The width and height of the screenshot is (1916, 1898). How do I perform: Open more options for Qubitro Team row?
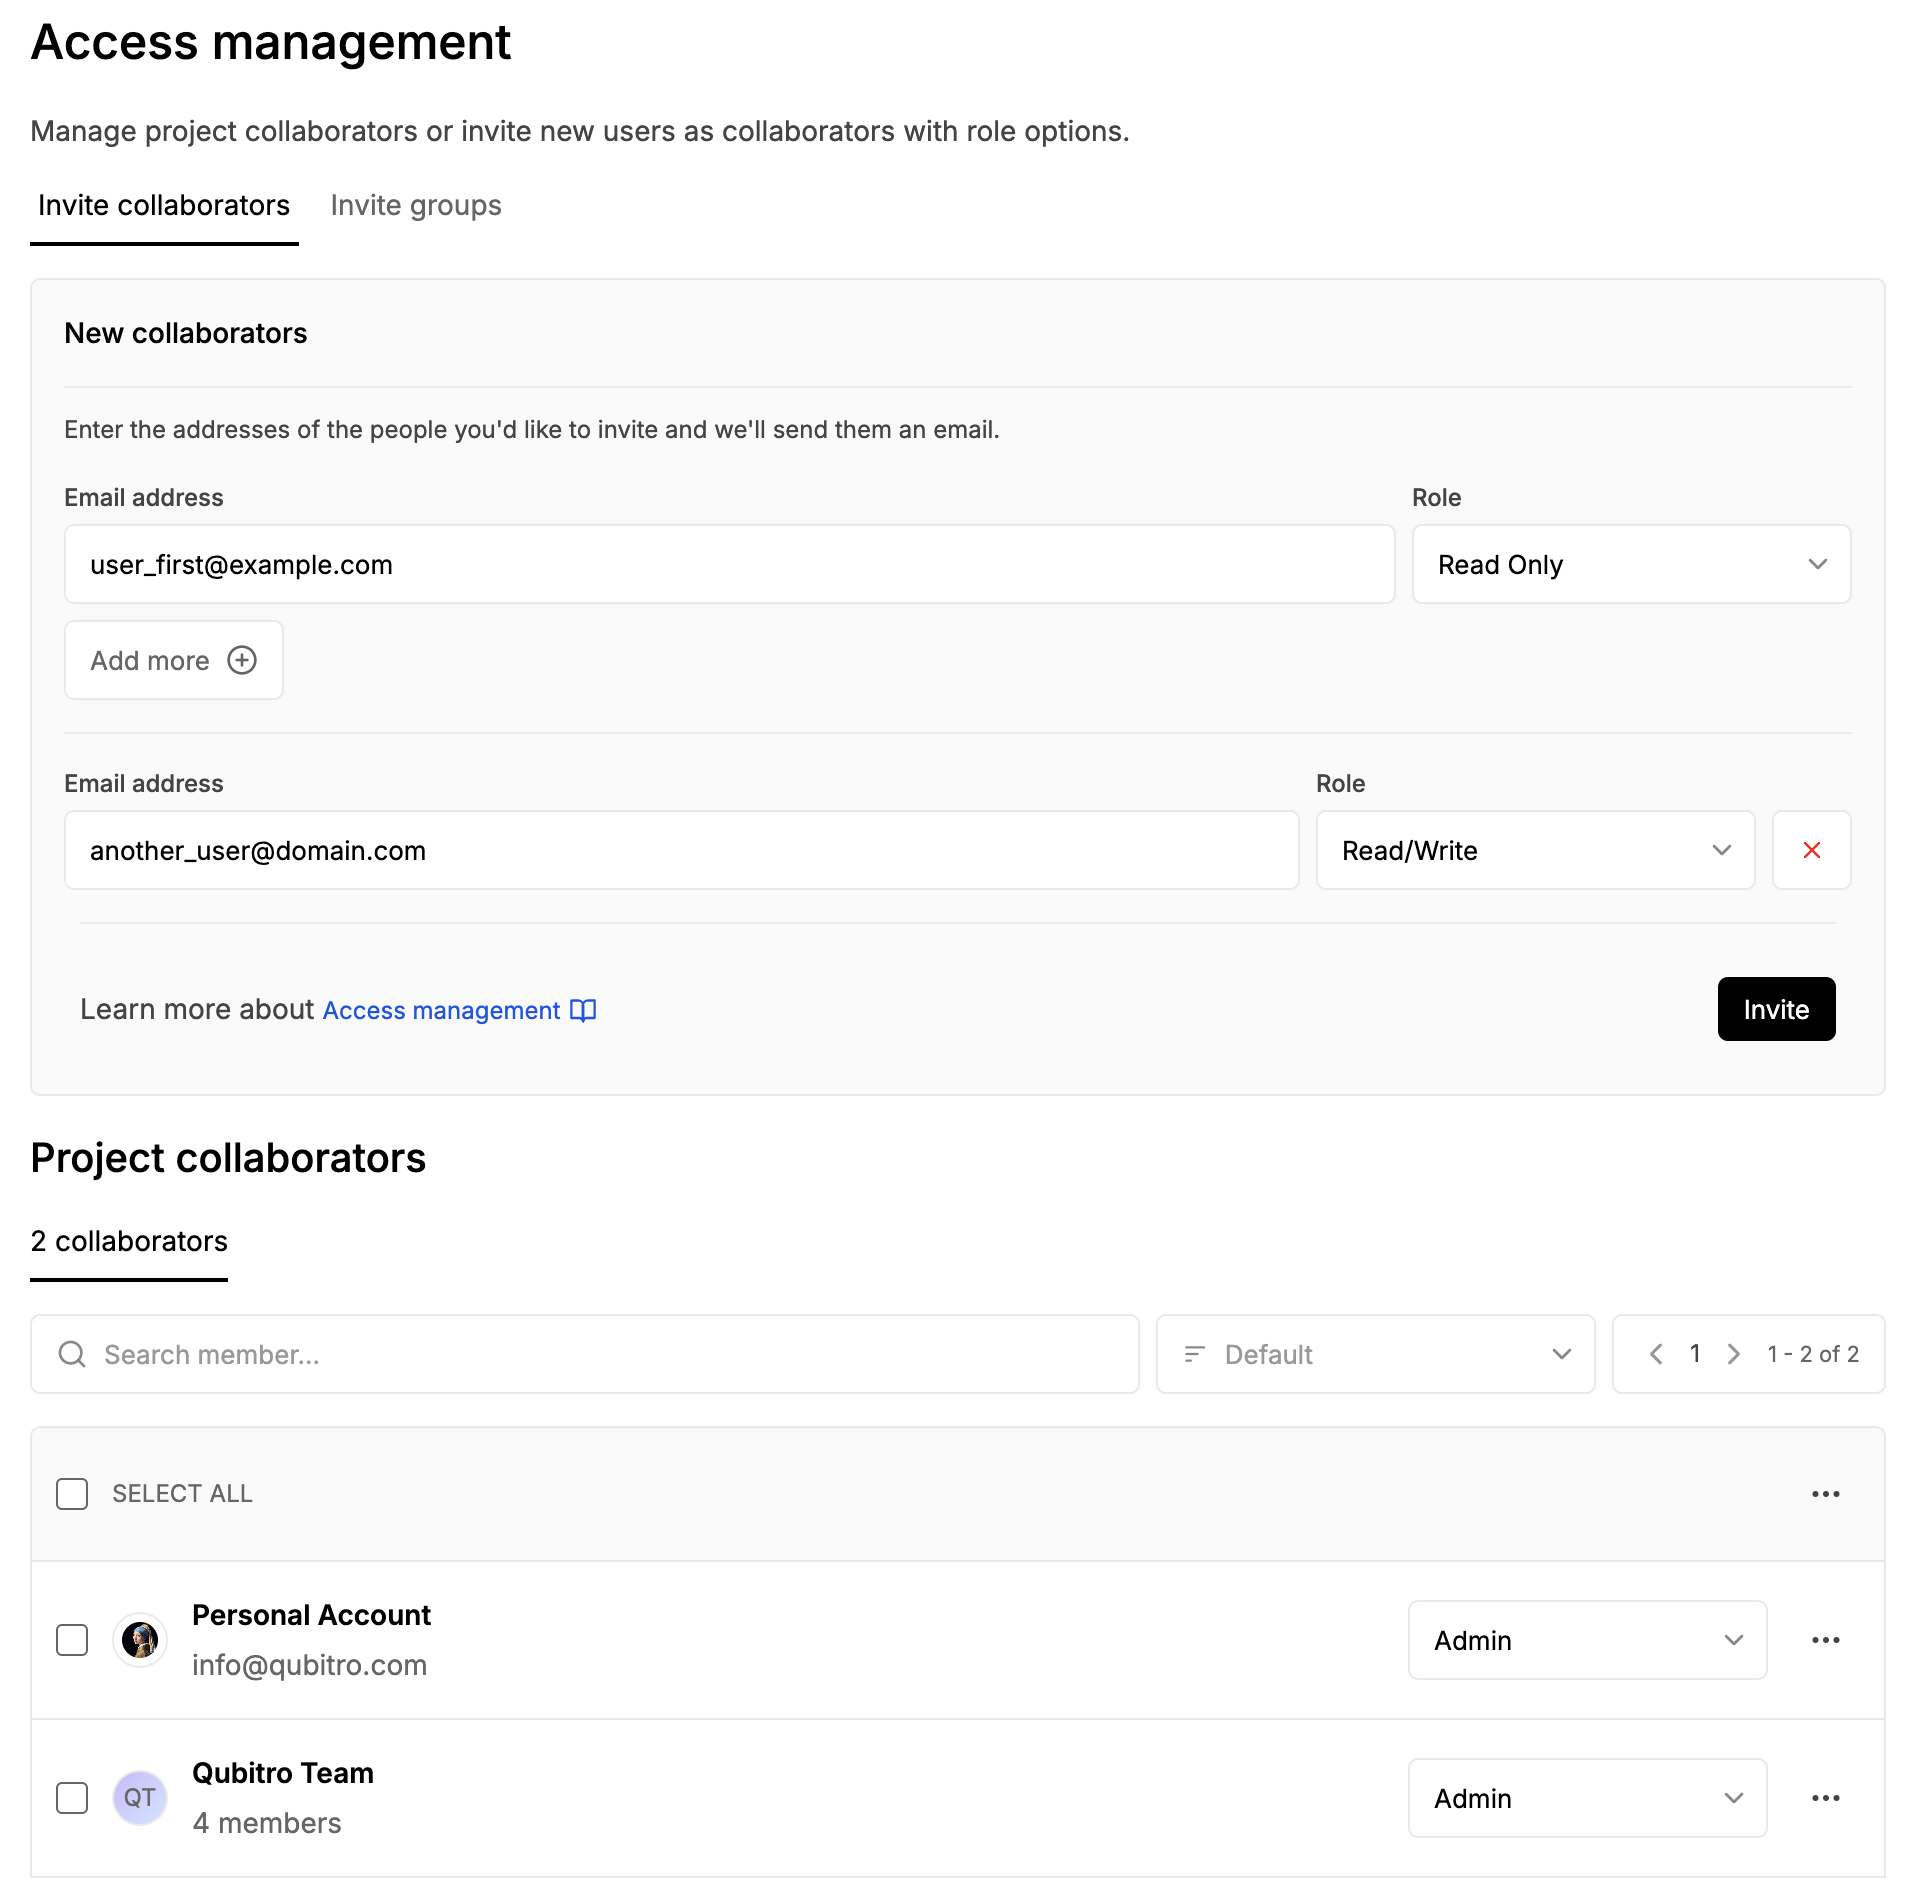point(1825,1798)
